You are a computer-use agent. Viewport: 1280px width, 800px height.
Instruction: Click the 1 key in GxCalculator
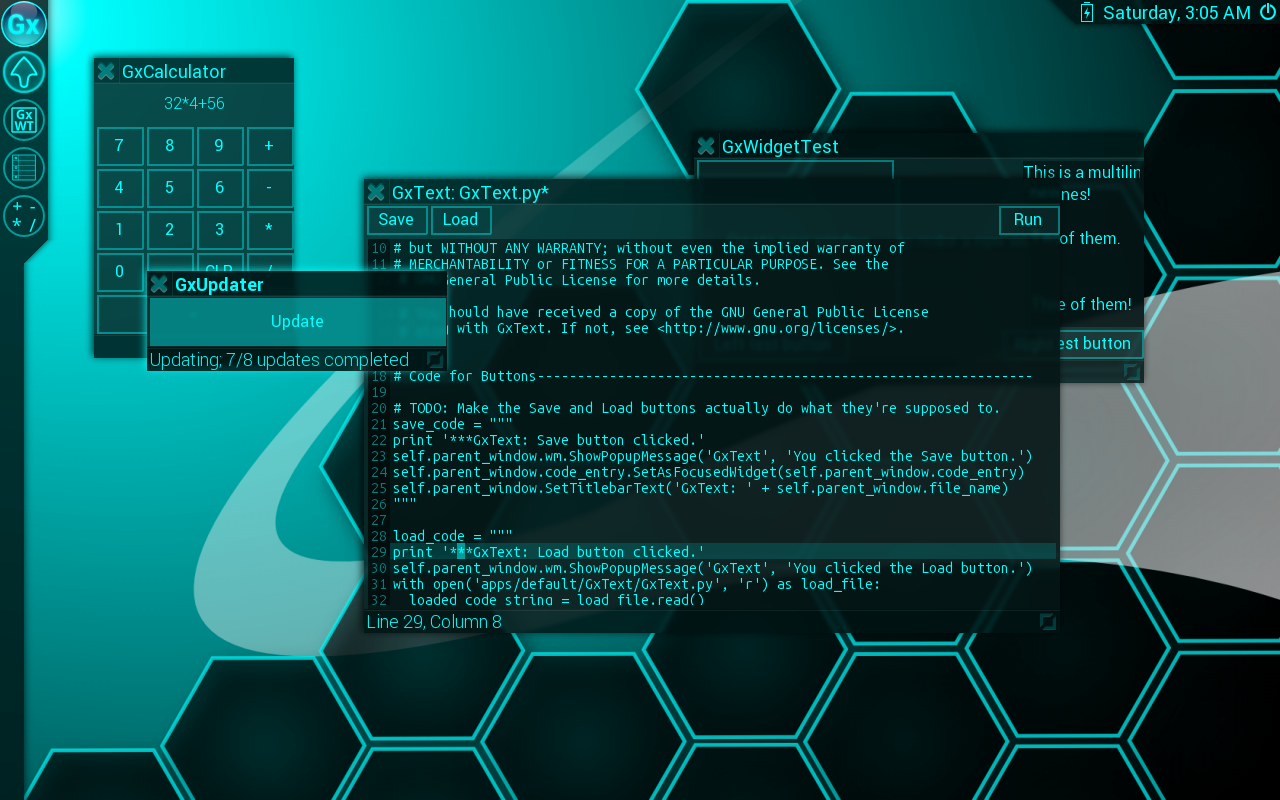(119, 230)
